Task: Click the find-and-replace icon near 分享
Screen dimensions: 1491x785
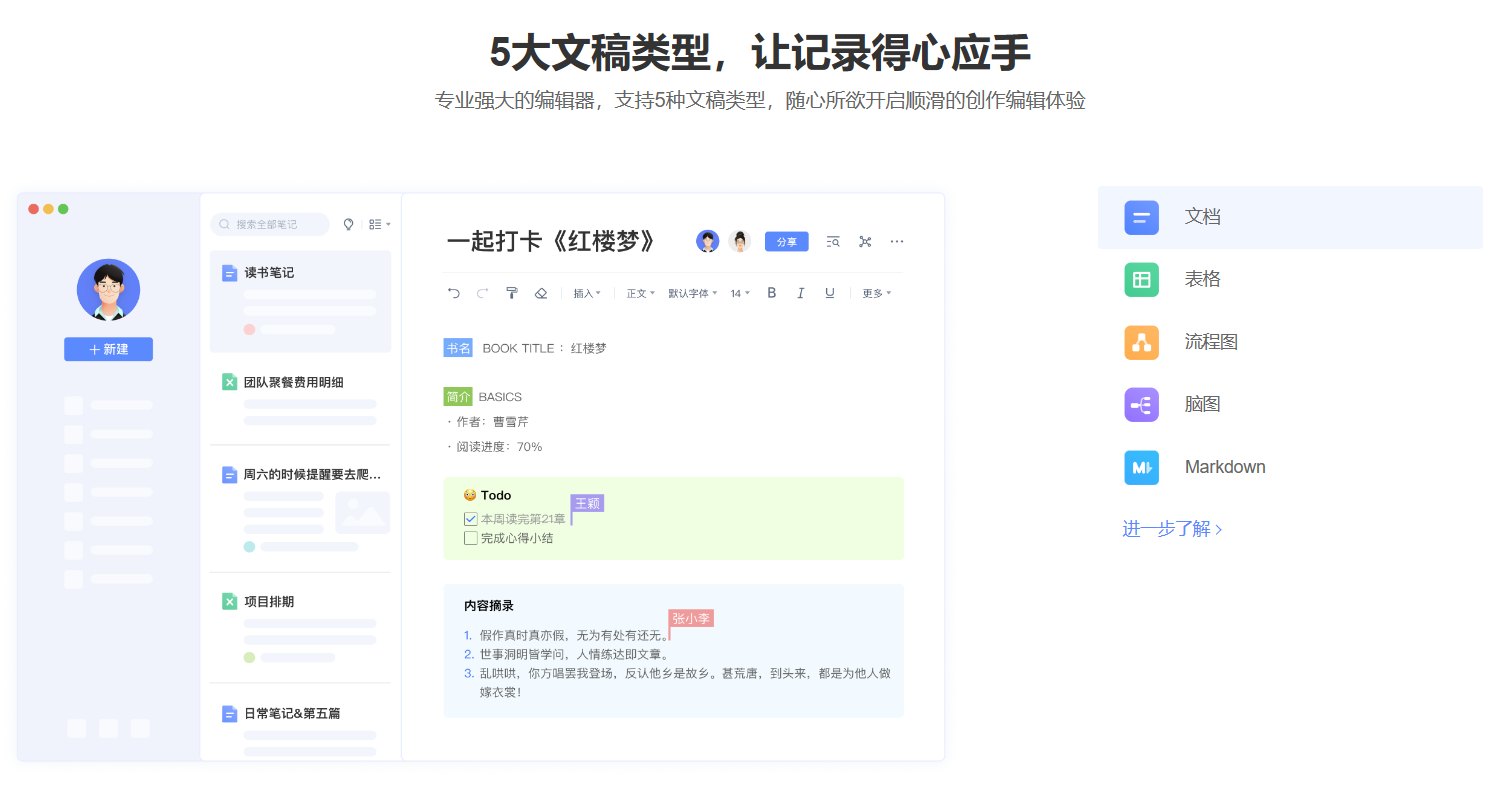Action: point(833,241)
